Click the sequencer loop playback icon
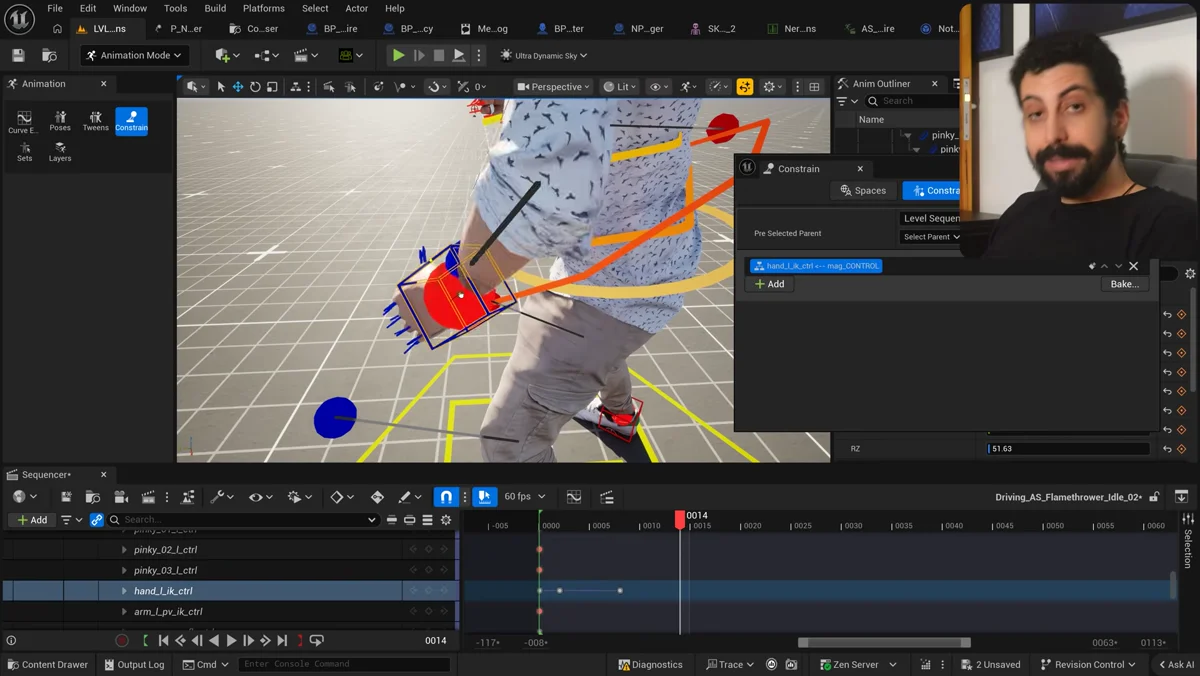 (317, 640)
